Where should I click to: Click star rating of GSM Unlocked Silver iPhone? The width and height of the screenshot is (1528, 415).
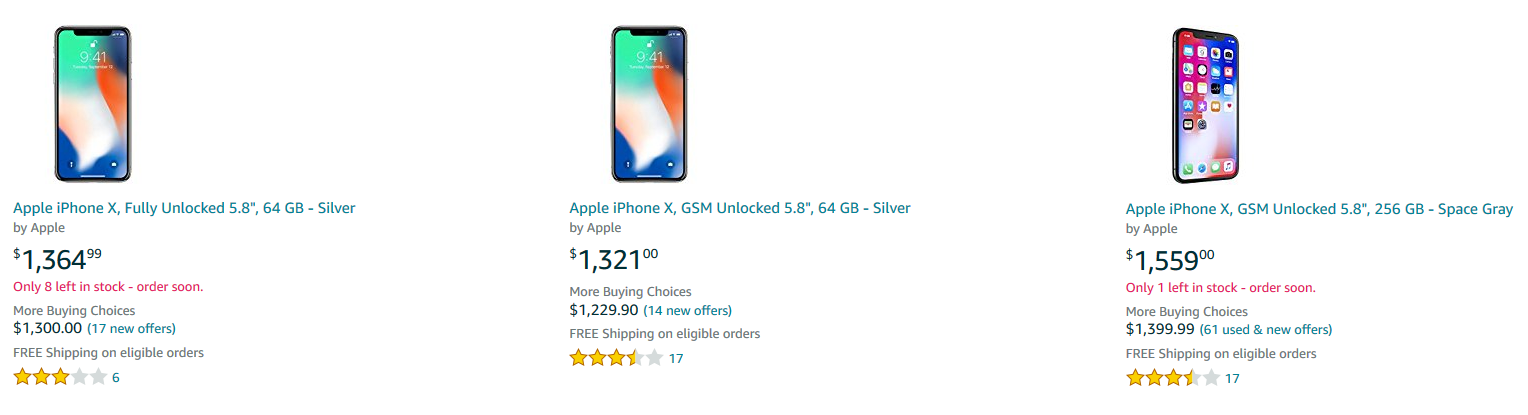tap(616, 357)
